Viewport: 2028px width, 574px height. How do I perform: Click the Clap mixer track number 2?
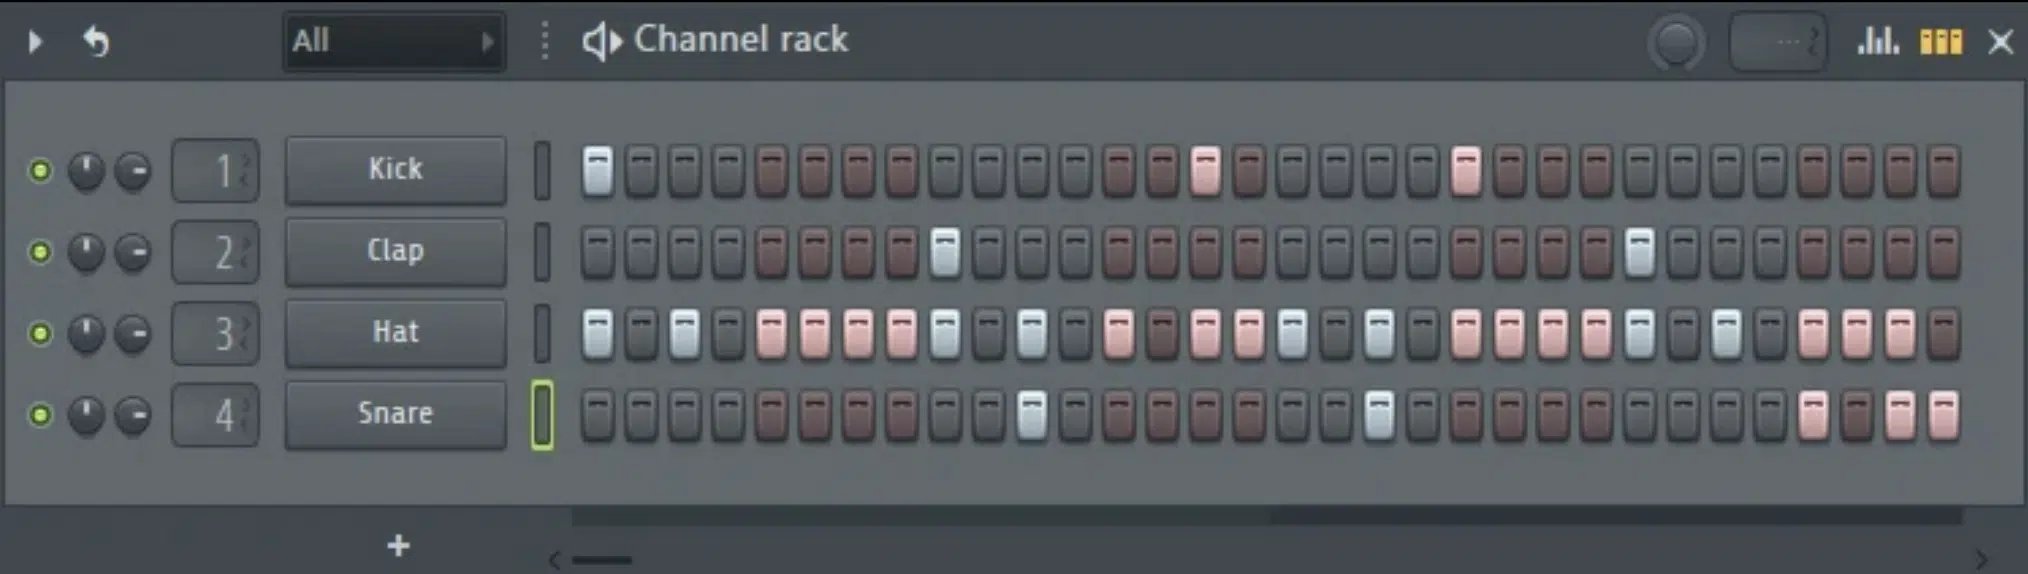pyautogui.click(x=216, y=252)
